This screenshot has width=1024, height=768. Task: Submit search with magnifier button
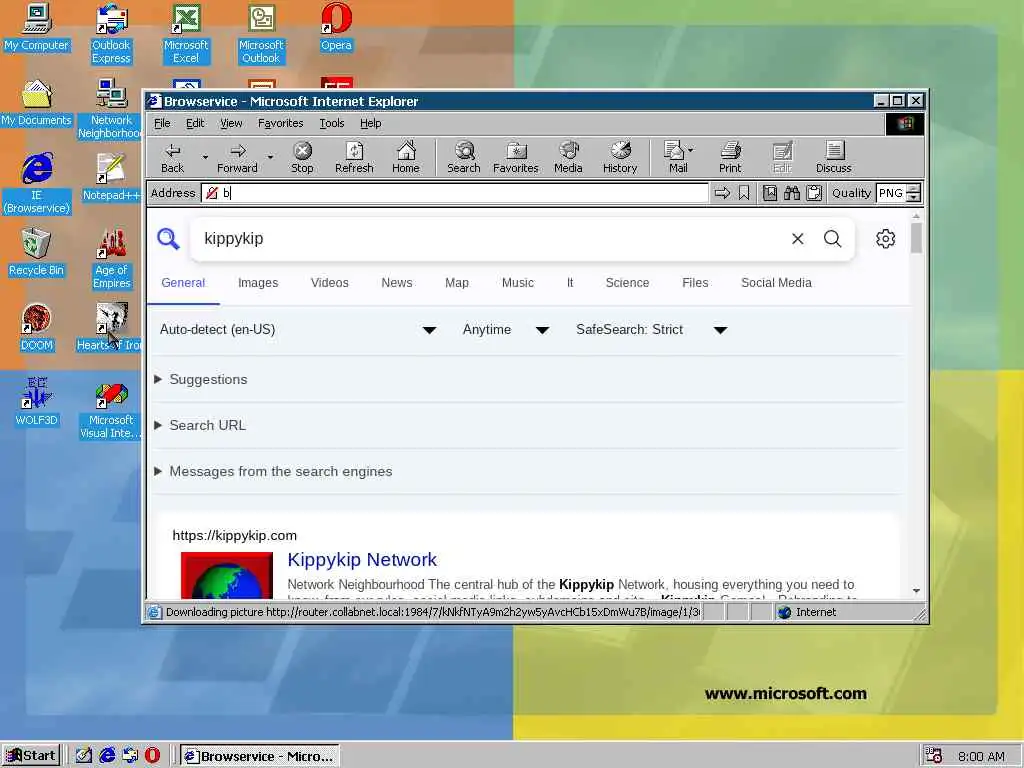[833, 238]
